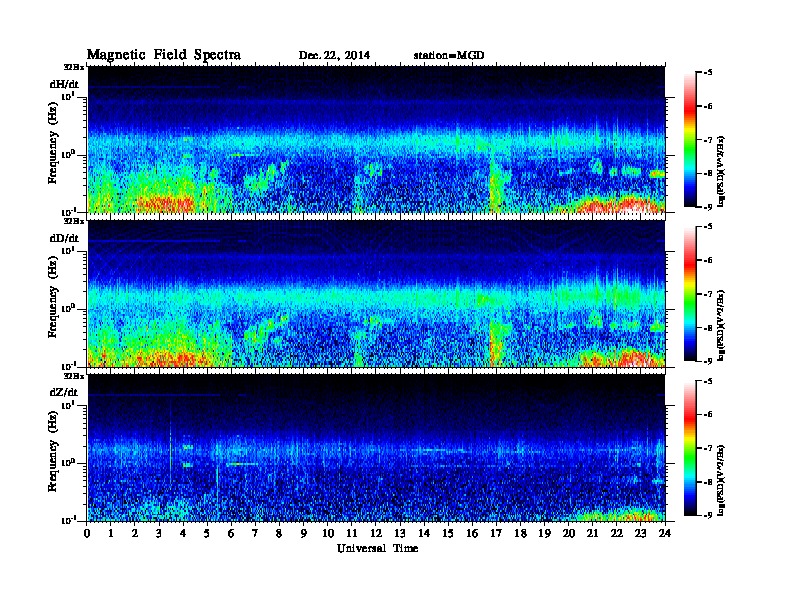Select the dH/dt panel label
792x612 pixels.
pos(64,85)
